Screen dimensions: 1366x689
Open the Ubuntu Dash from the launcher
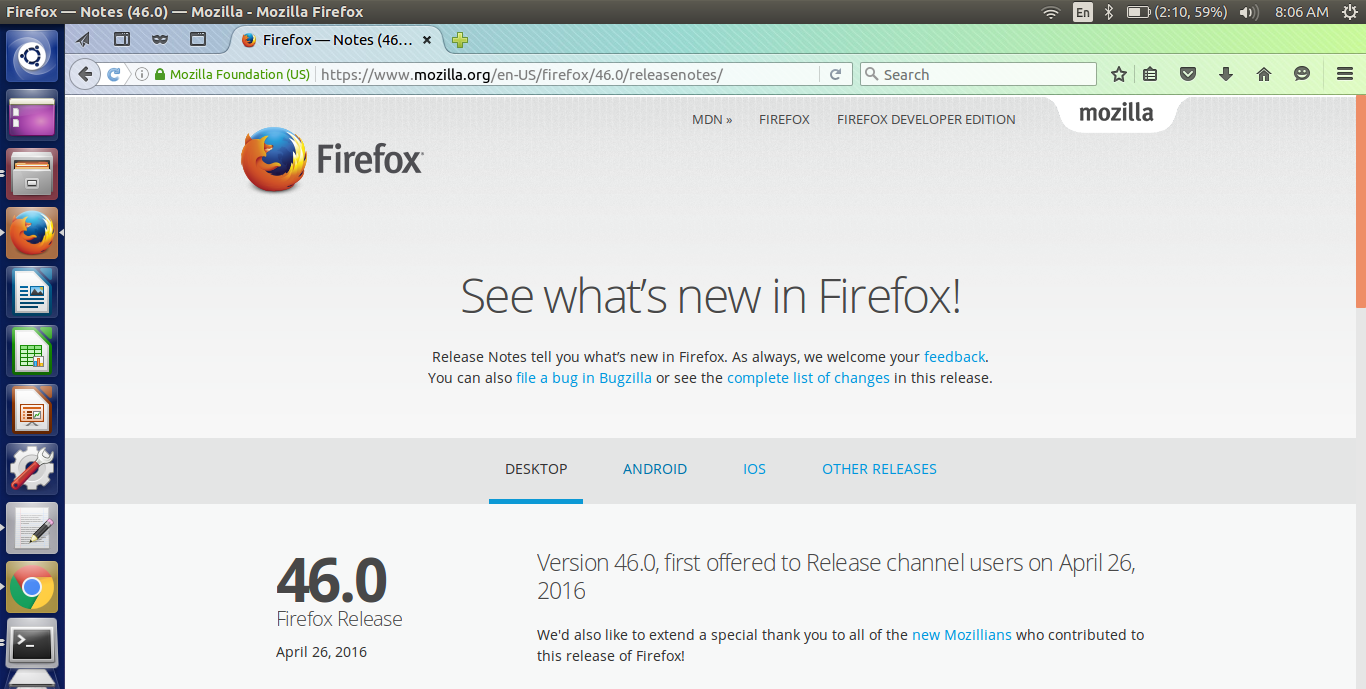32,56
